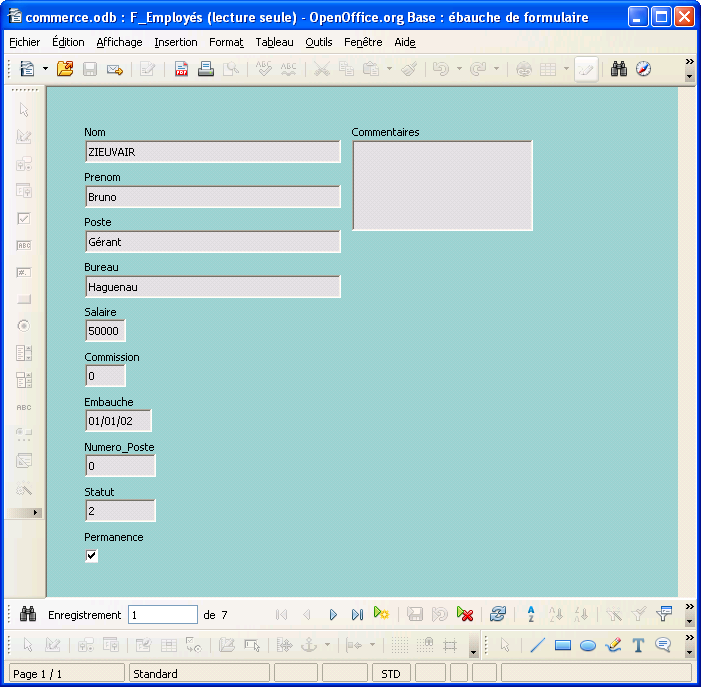Click the Open document folder icon
The width and height of the screenshot is (701, 687).
pyautogui.click(x=65, y=69)
